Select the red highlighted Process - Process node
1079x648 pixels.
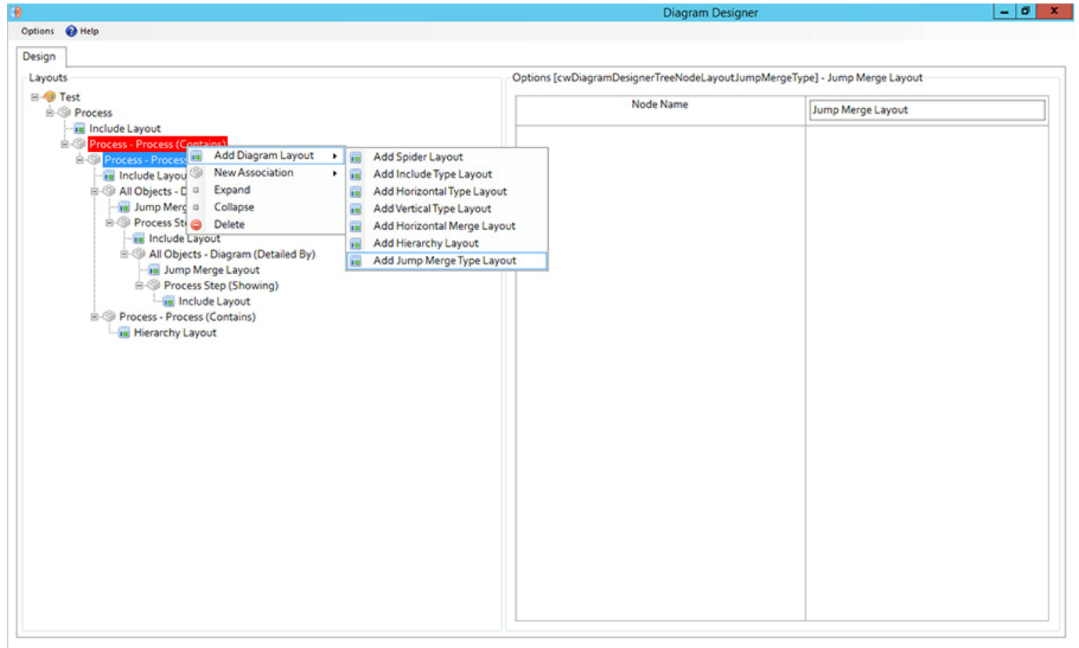[157, 144]
